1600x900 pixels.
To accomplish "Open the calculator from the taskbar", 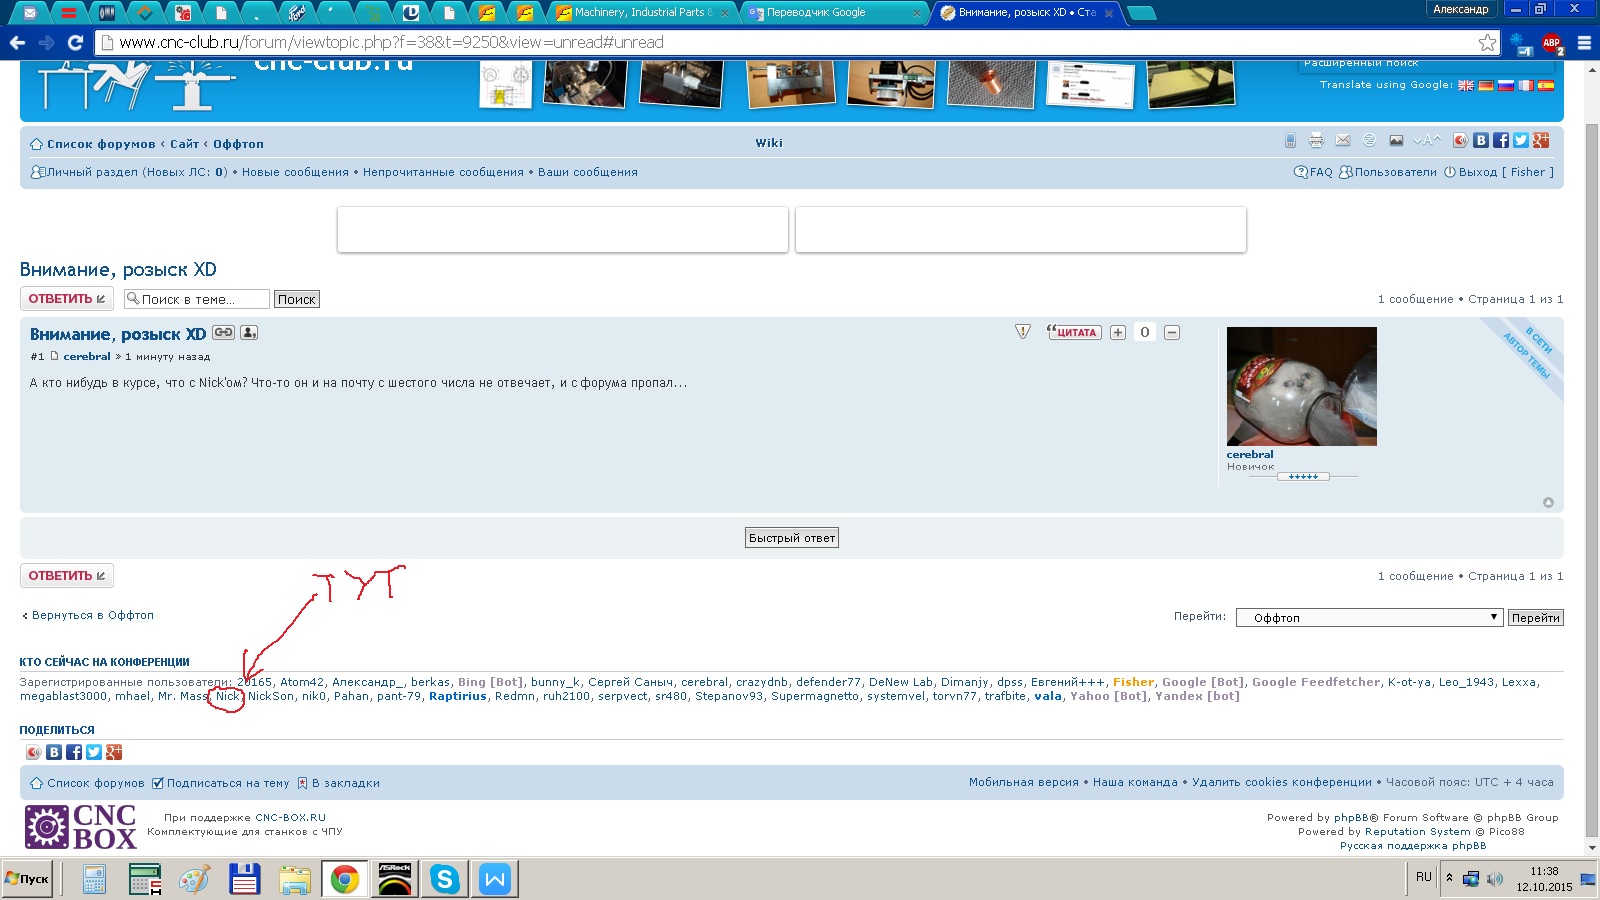I will (x=94, y=879).
